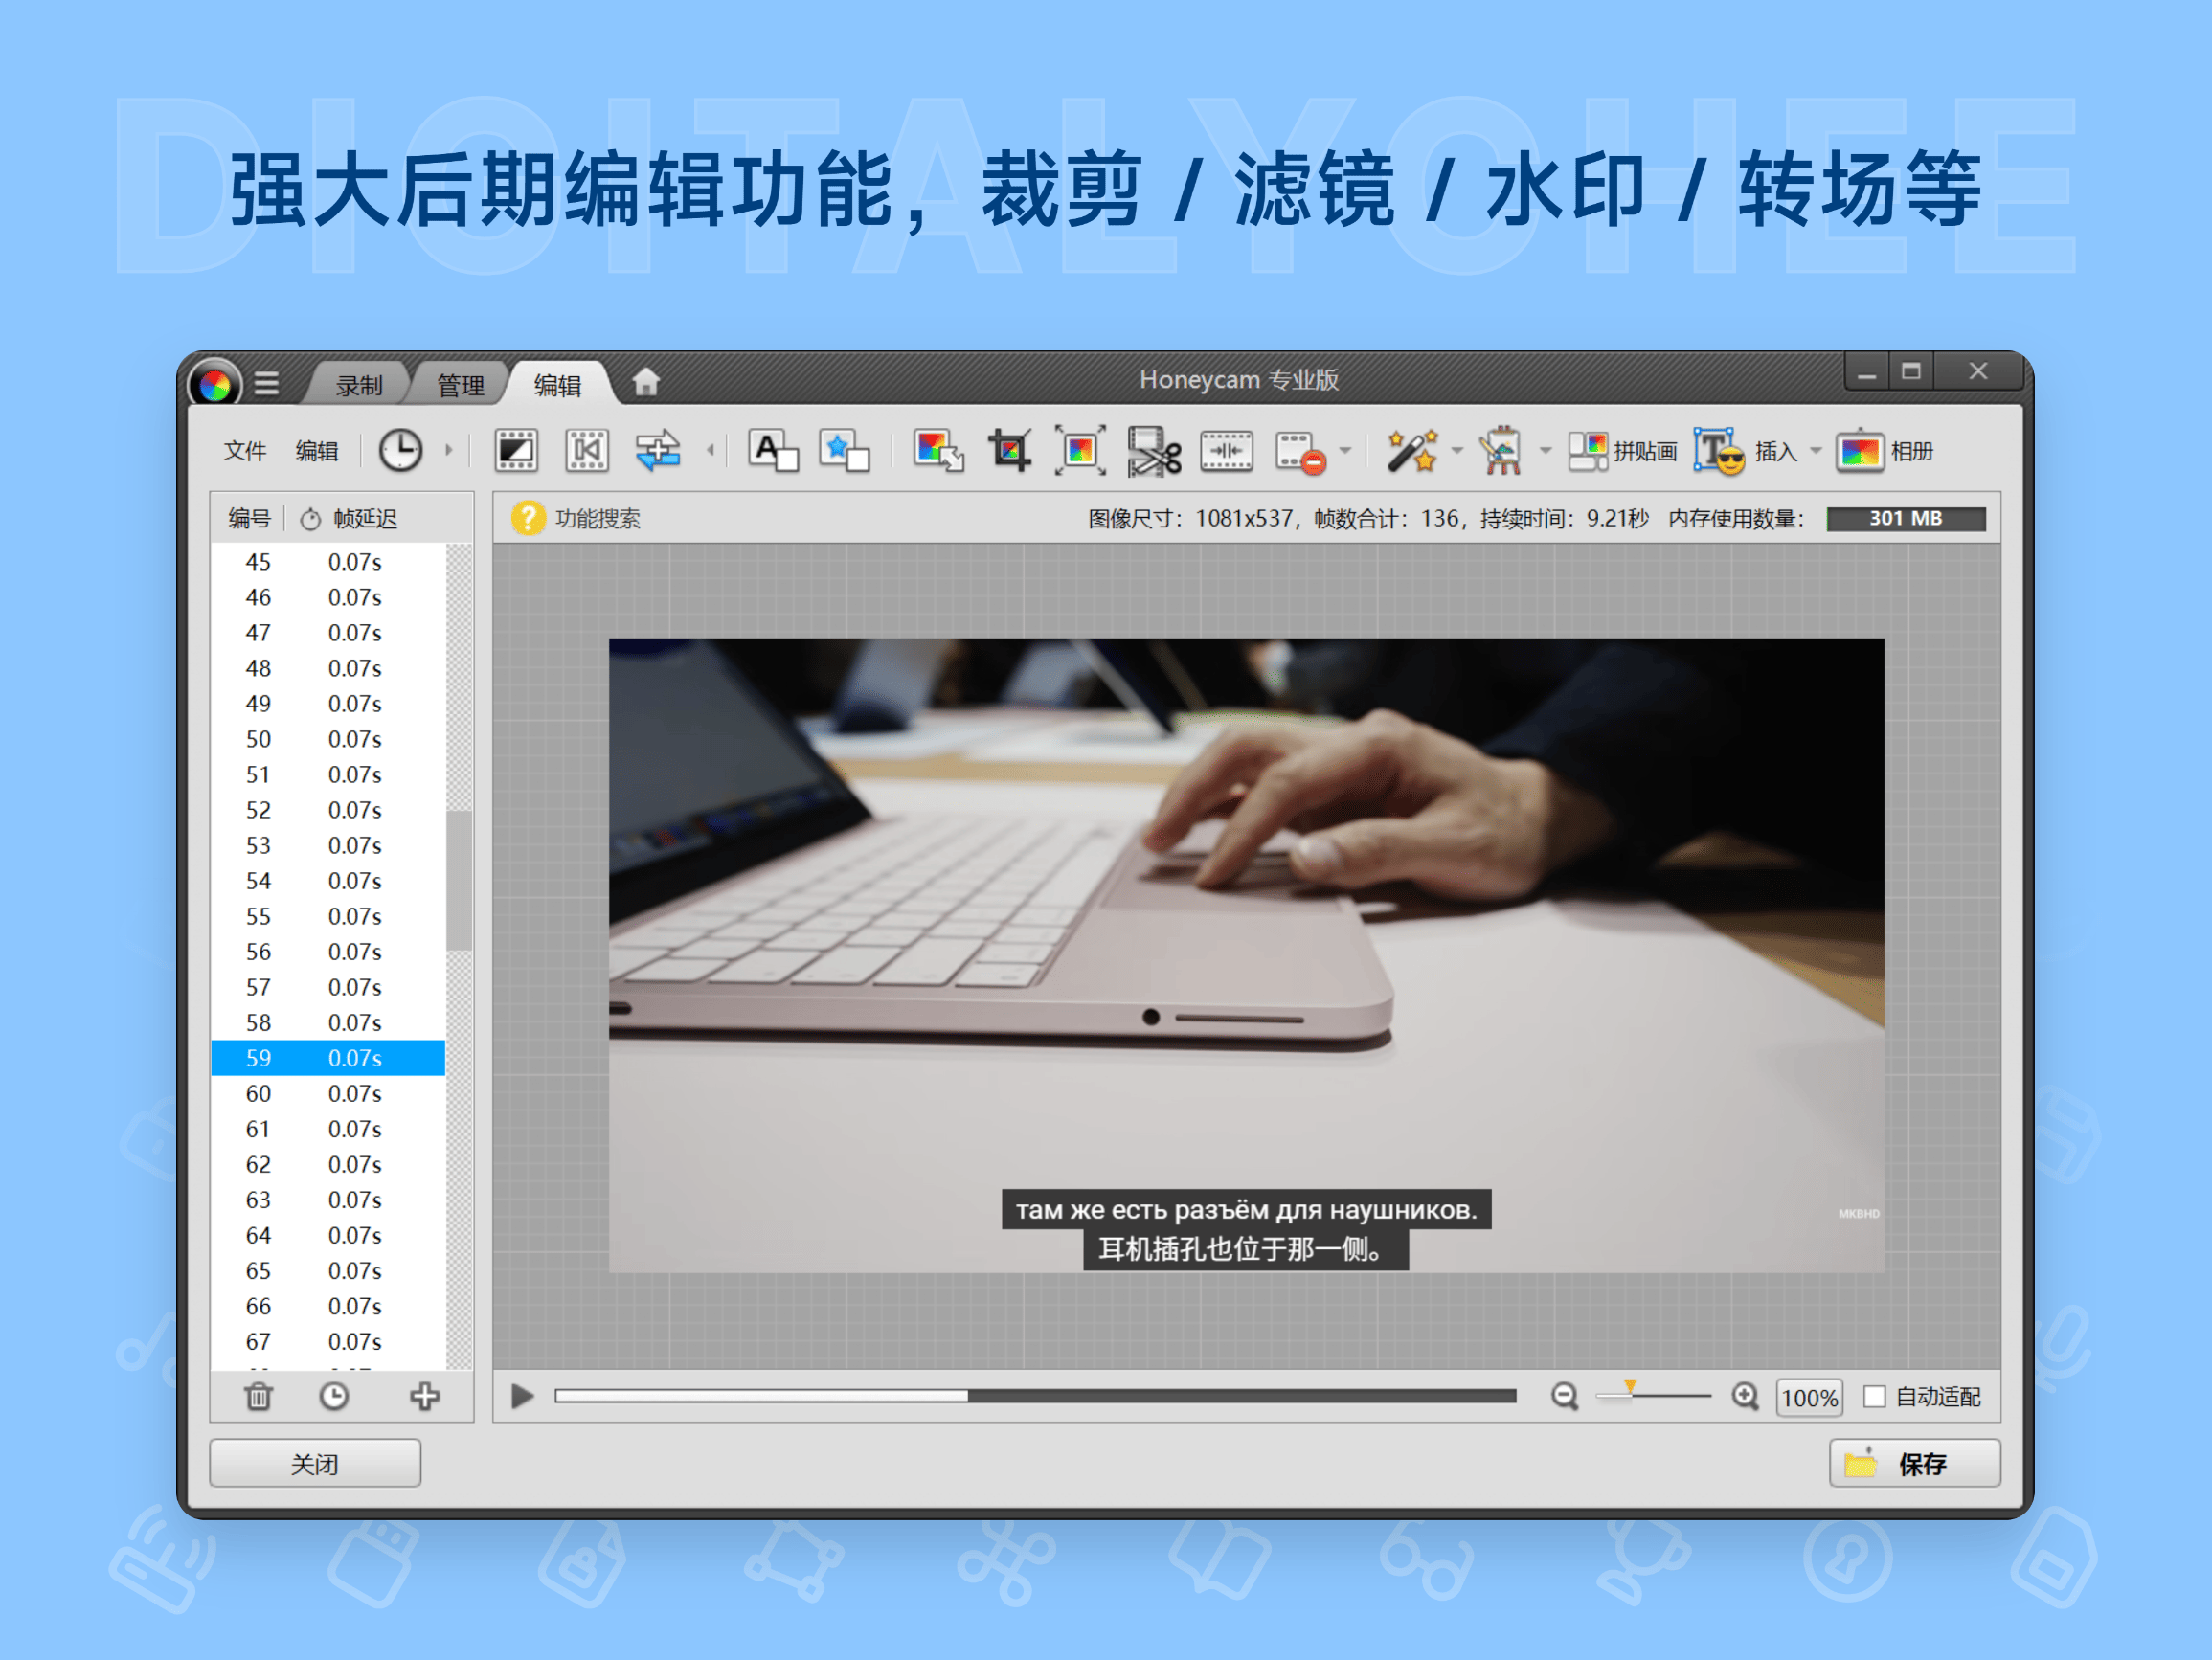The height and width of the screenshot is (1660, 2212).
Task: Expand the dropdown next to magic wand
Action: click(x=1457, y=451)
